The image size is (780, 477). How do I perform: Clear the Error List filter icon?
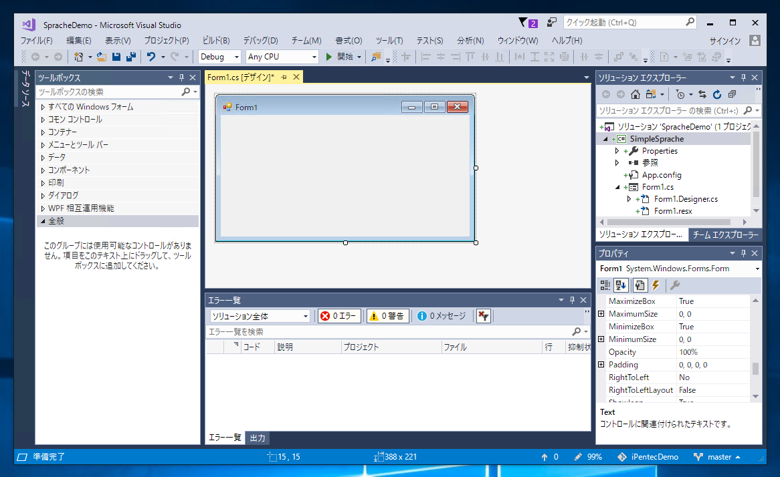coord(484,316)
